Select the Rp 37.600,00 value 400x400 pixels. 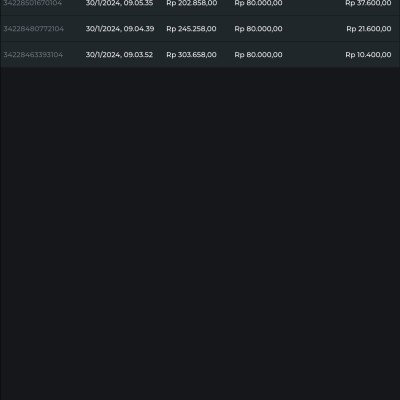pos(368,3)
